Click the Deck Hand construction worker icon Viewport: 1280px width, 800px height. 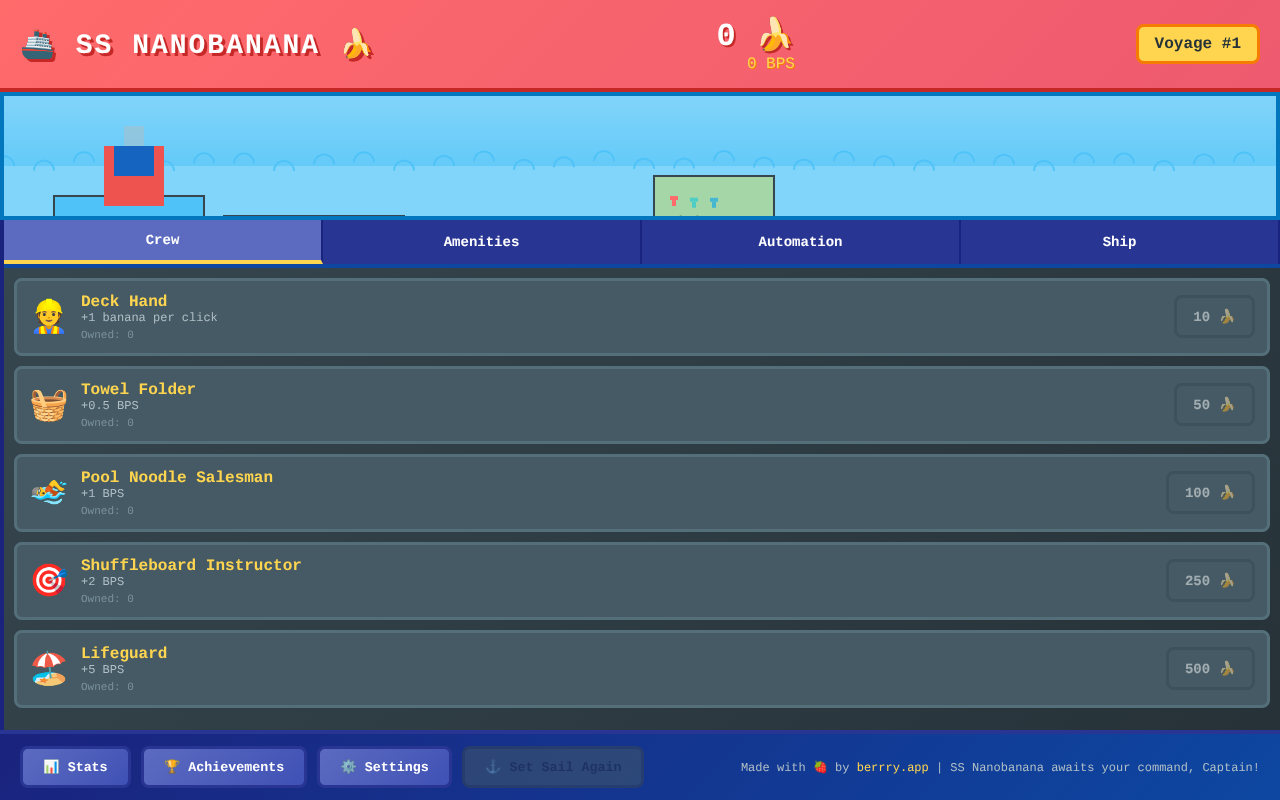click(48, 316)
